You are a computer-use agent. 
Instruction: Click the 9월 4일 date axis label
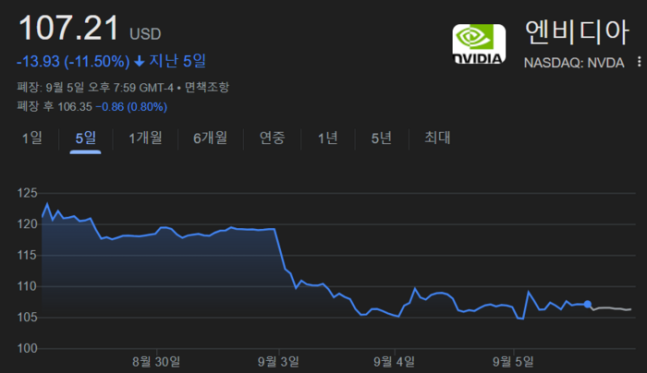[x=394, y=362]
